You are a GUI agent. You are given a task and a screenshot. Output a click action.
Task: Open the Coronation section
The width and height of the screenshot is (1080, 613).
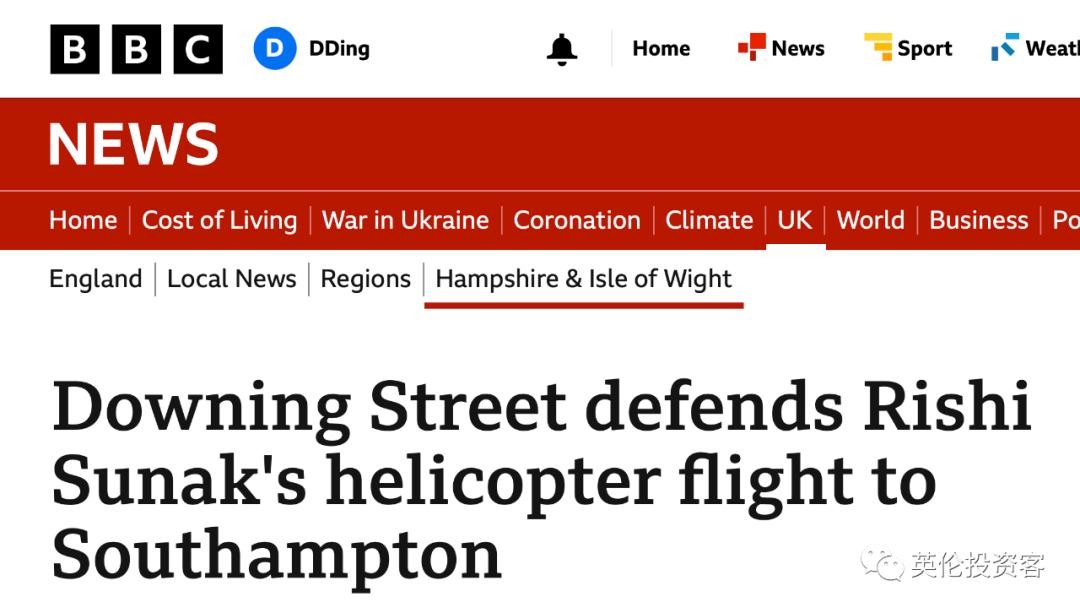coord(577,220)
